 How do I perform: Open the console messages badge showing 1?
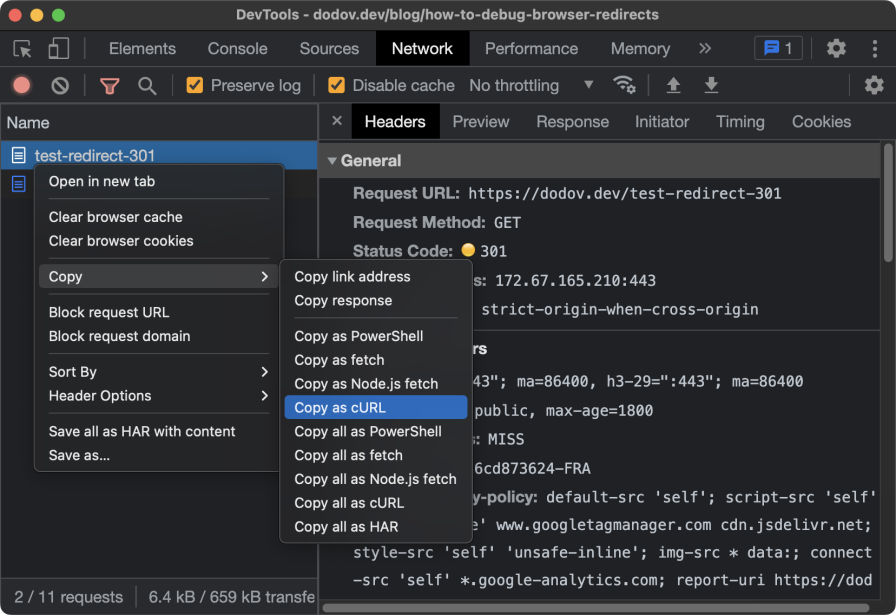pyautogui.click(x=778, y=47)
